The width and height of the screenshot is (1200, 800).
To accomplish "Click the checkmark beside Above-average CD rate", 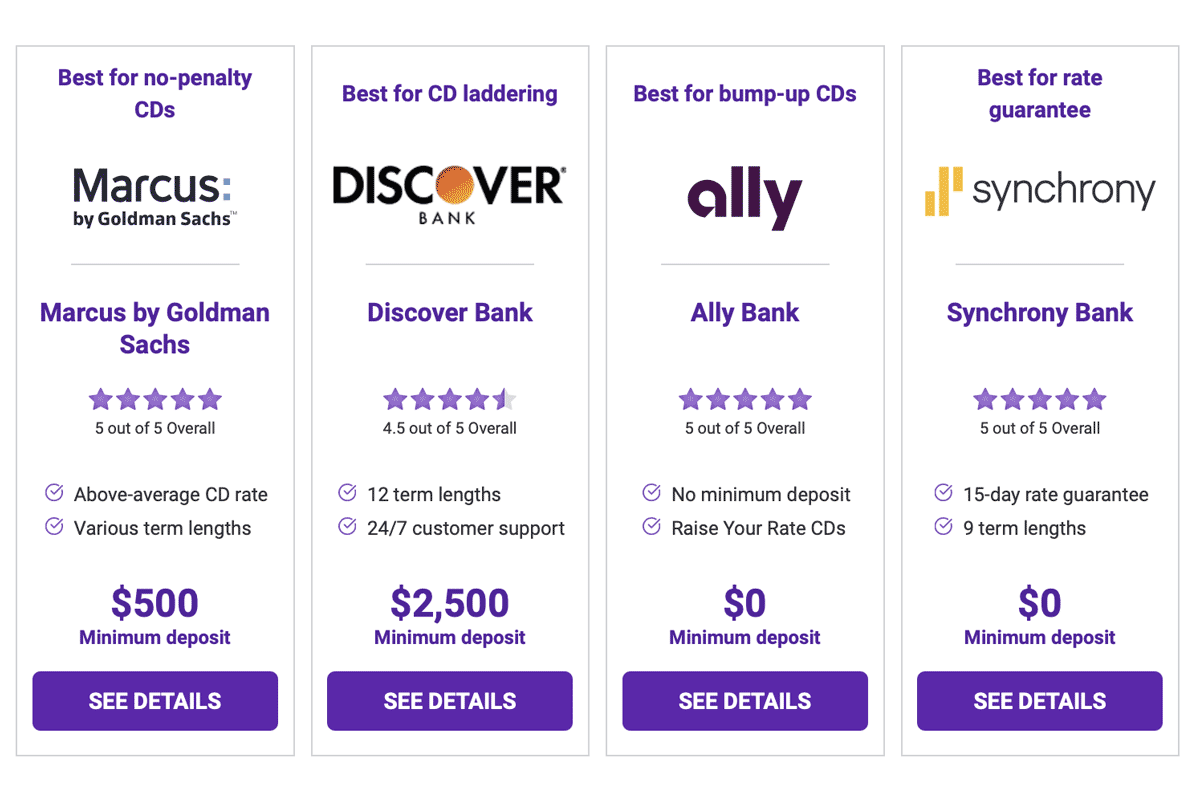I will coord(53,493).
